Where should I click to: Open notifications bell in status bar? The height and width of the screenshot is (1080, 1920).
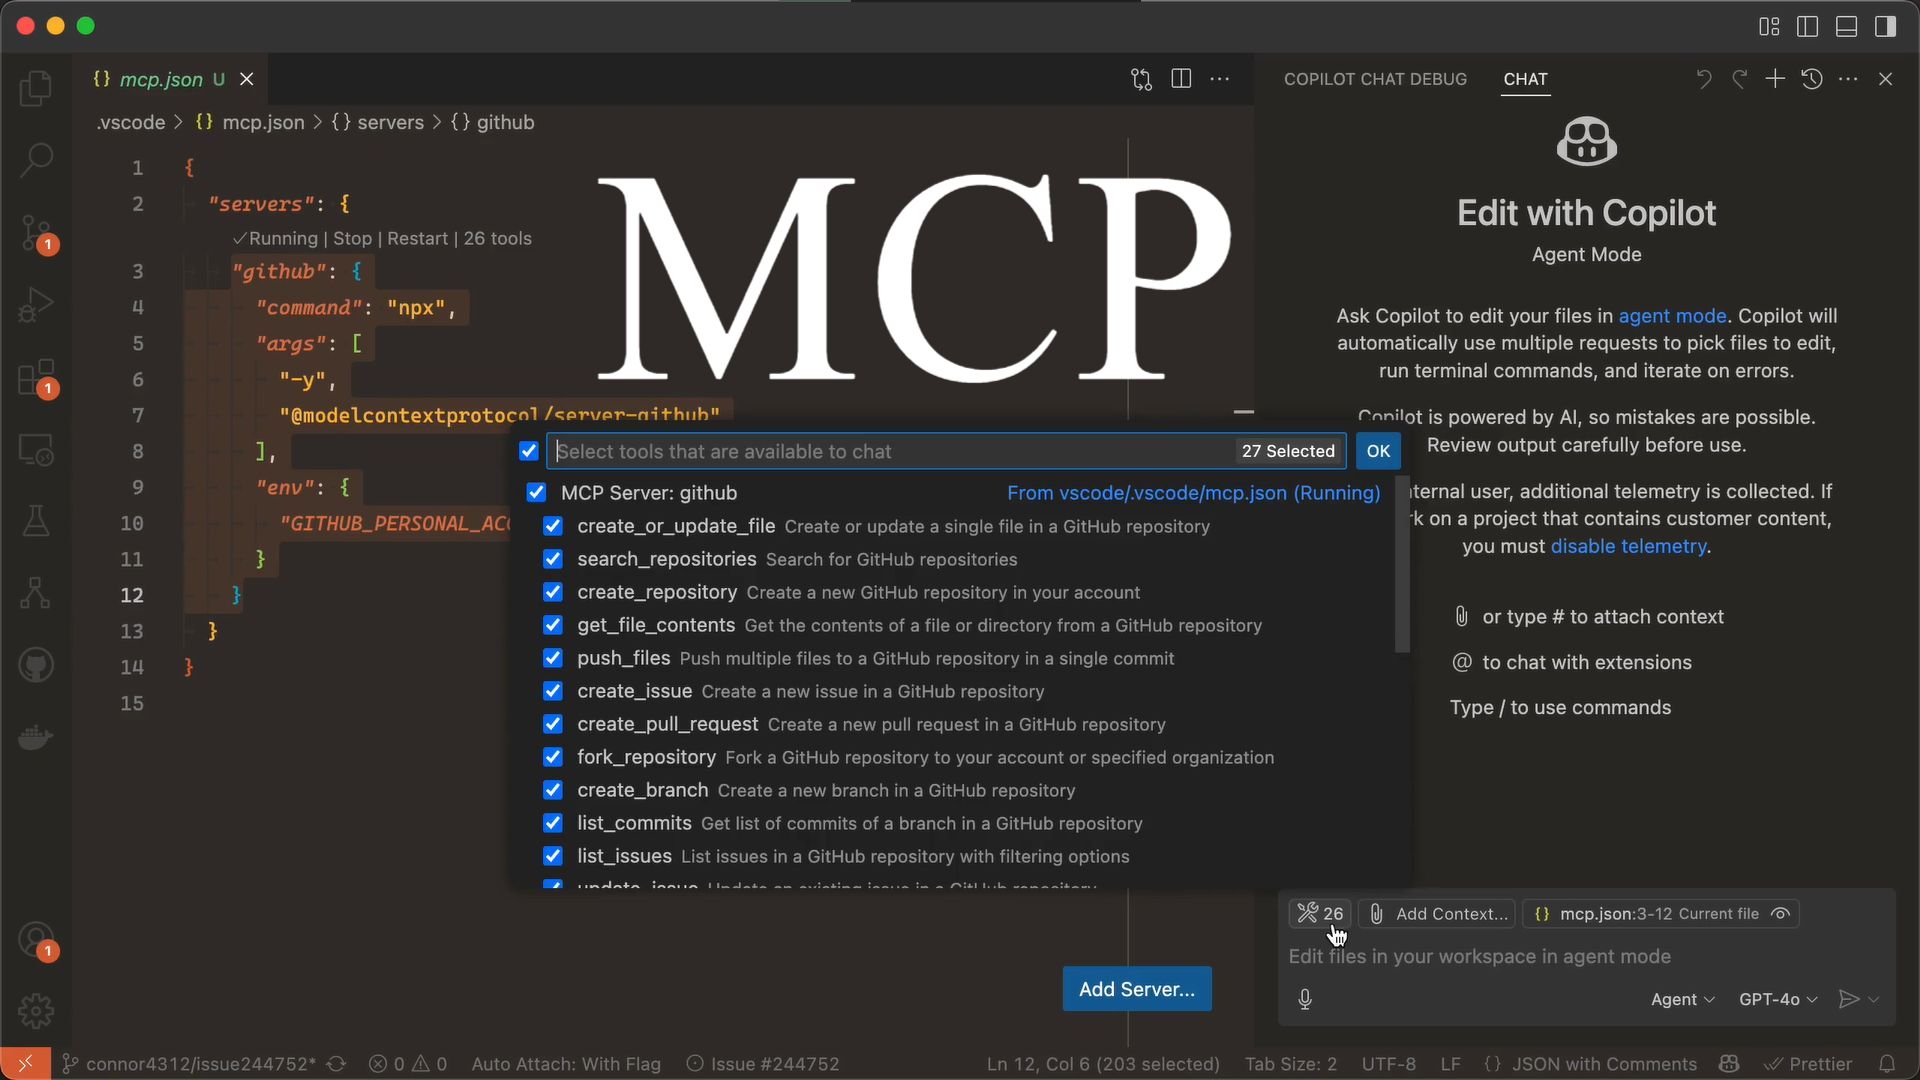point(1887,1064)
